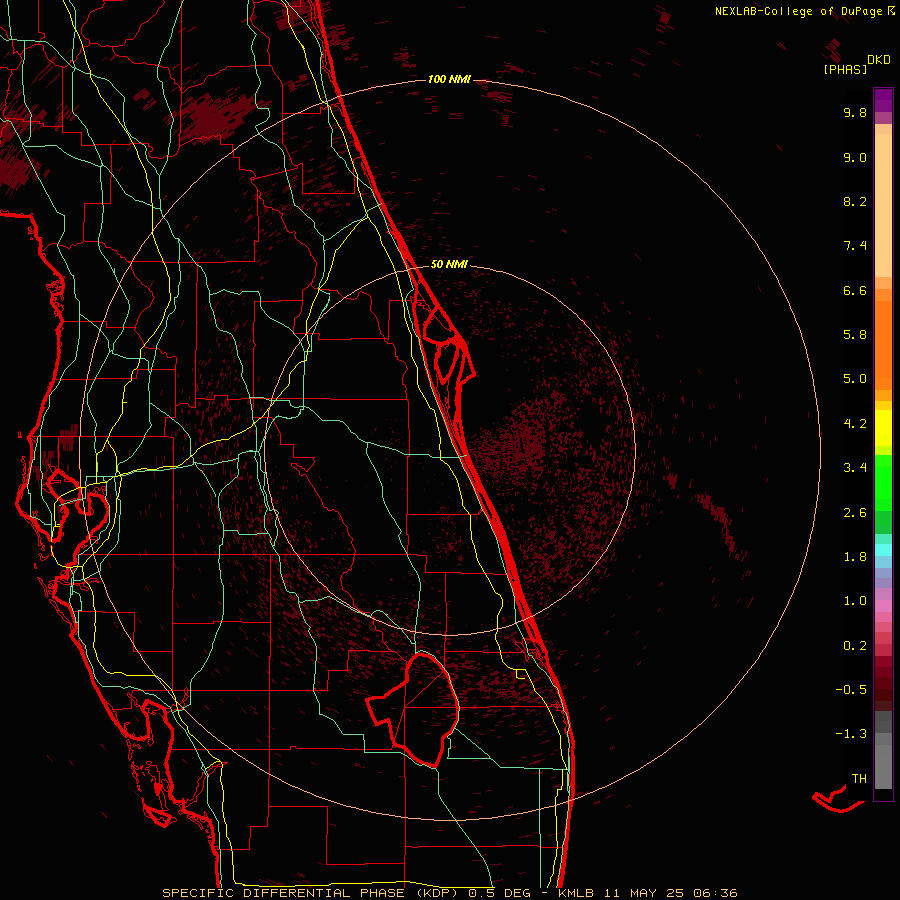Click the 5.0 scale value
This screenshot has width=900, height=900.
(855, 379)
